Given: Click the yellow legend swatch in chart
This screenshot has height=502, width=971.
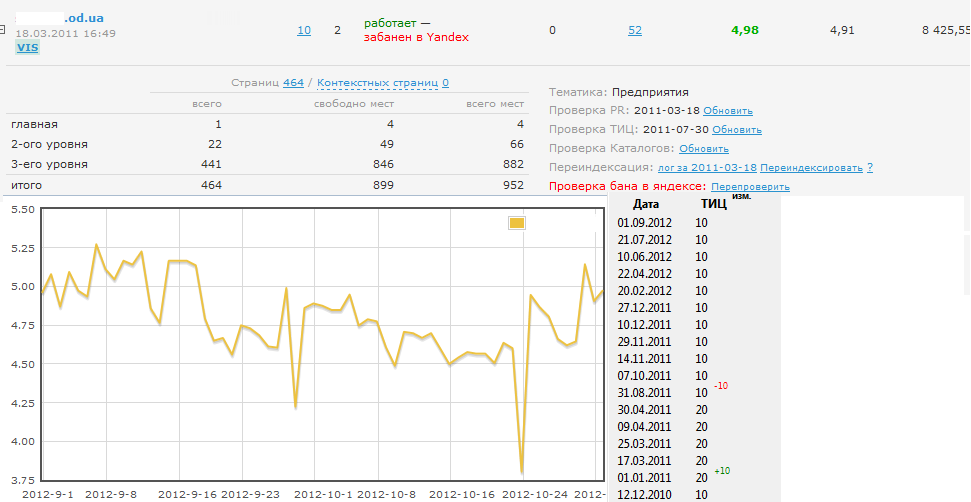Looking at the screenshot, I should click(x=517, y=223).
